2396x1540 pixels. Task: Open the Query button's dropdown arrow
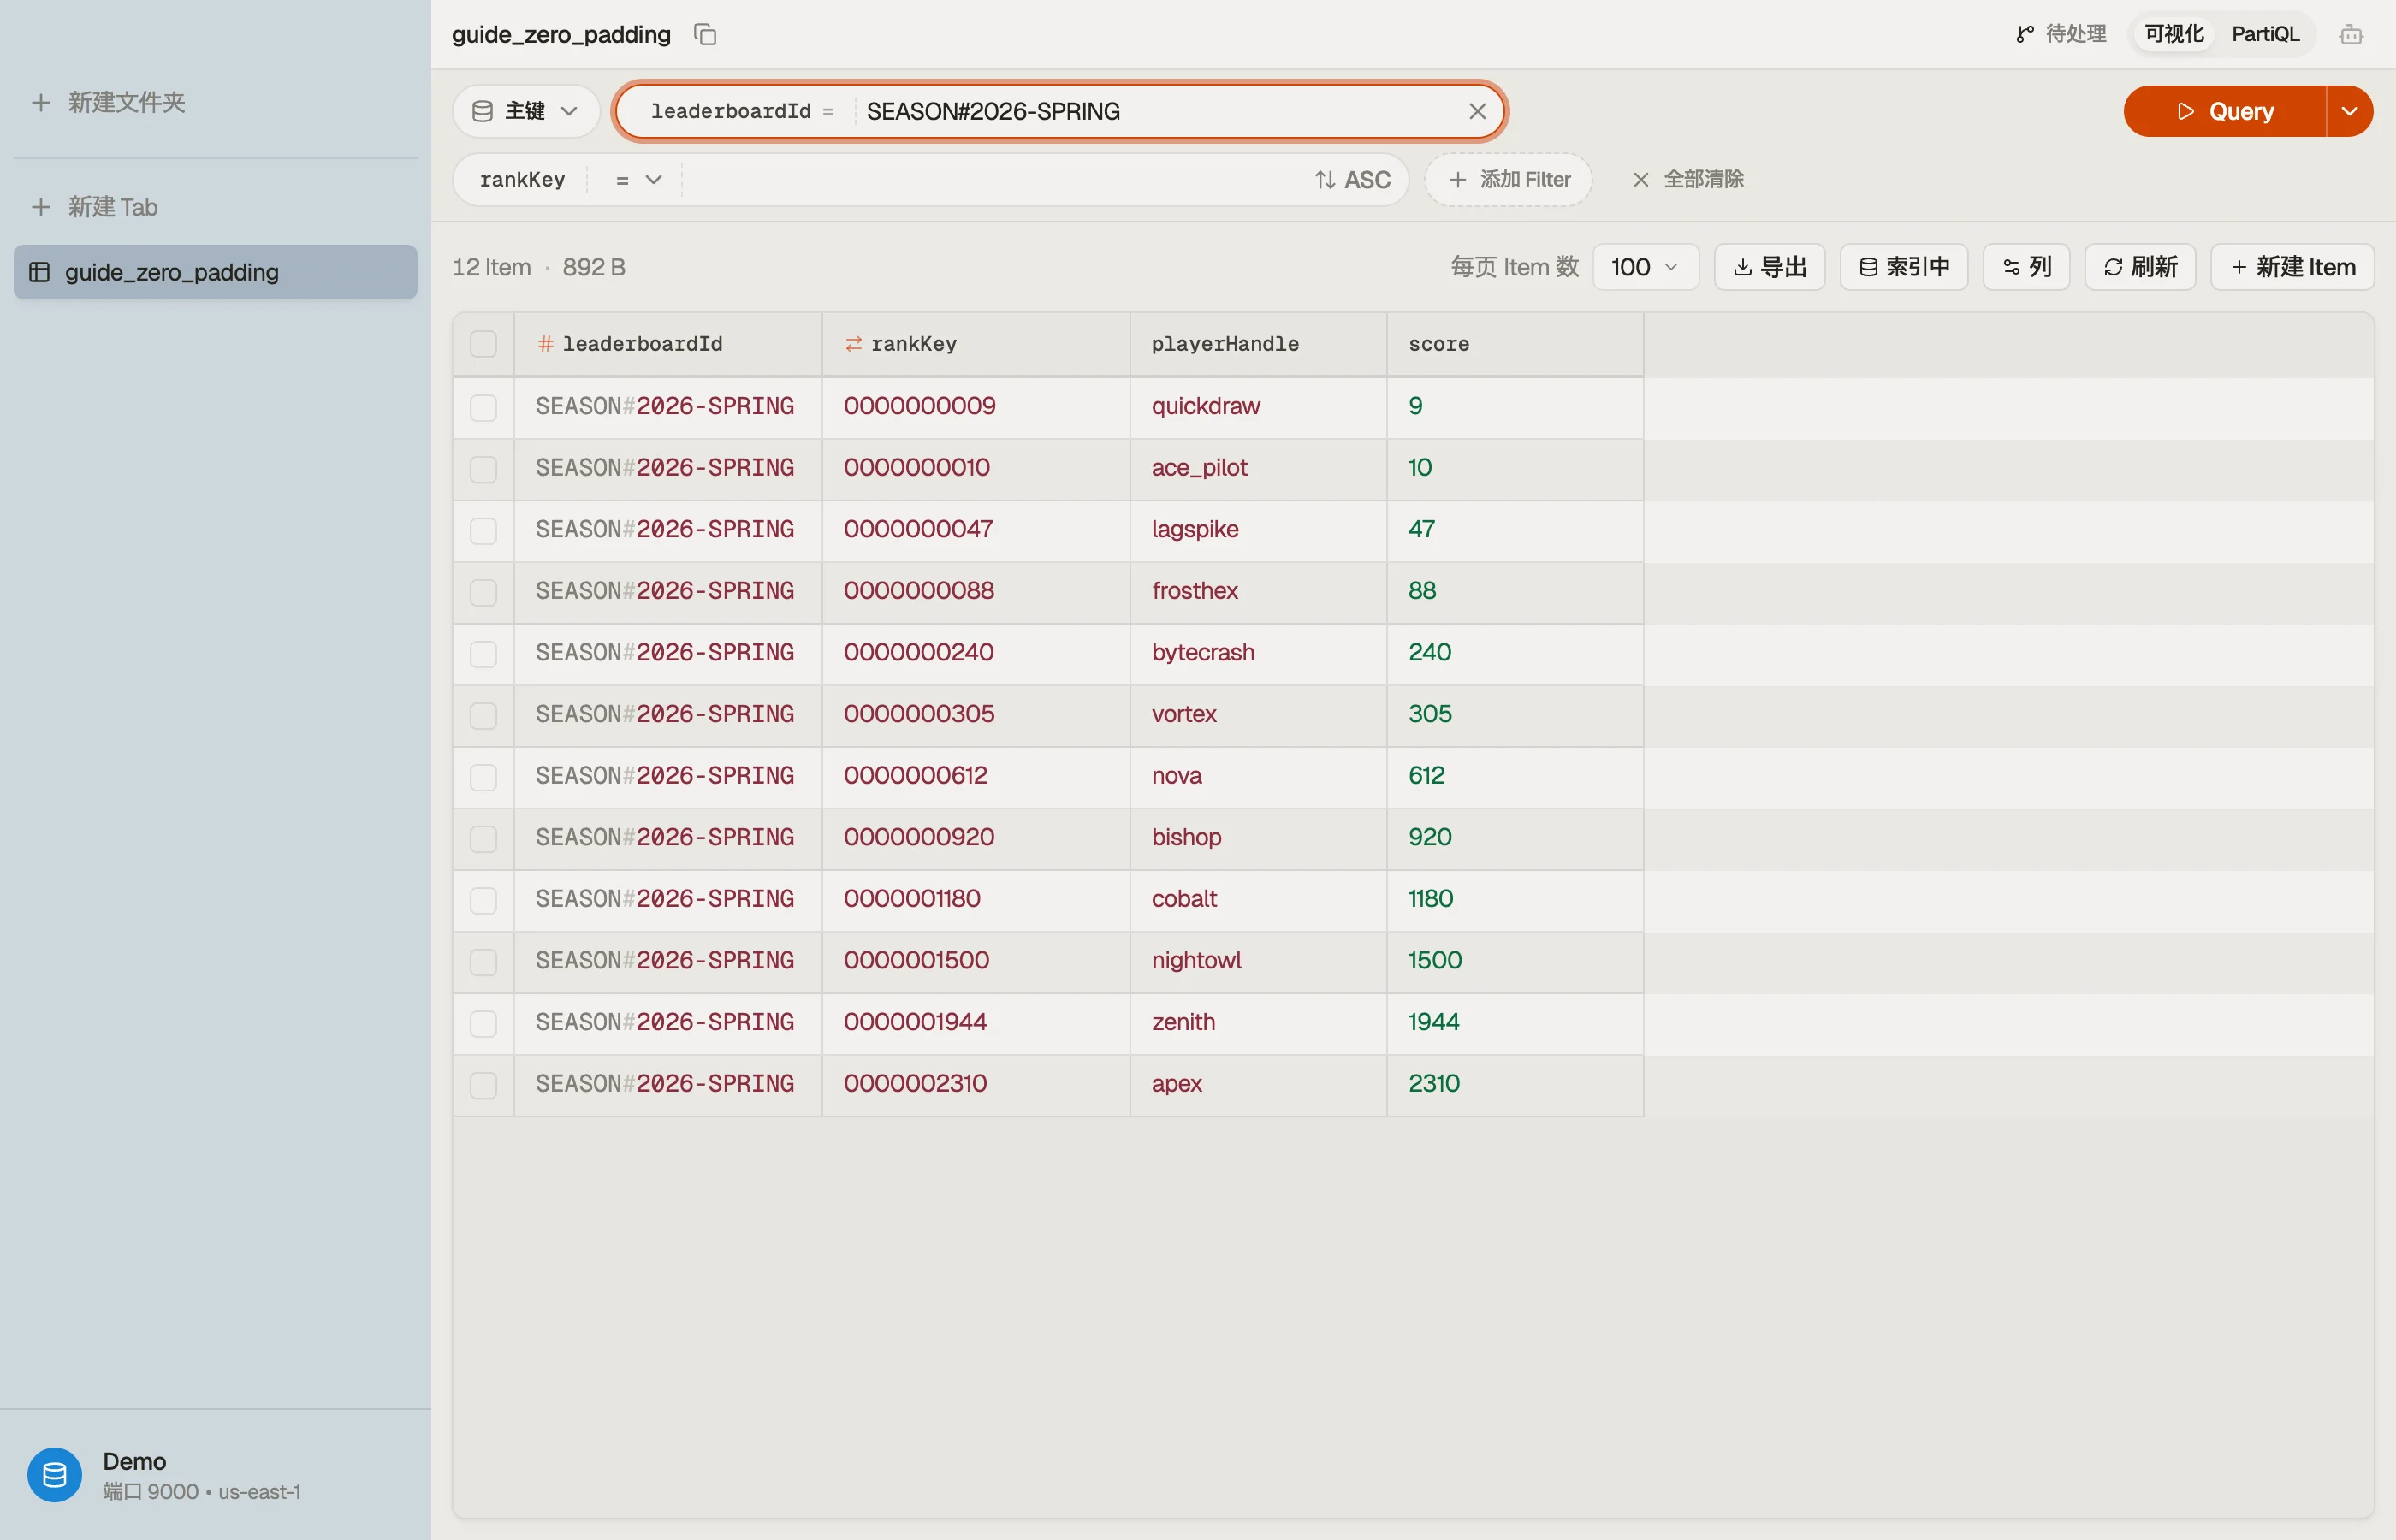(x=2349, y=111)
